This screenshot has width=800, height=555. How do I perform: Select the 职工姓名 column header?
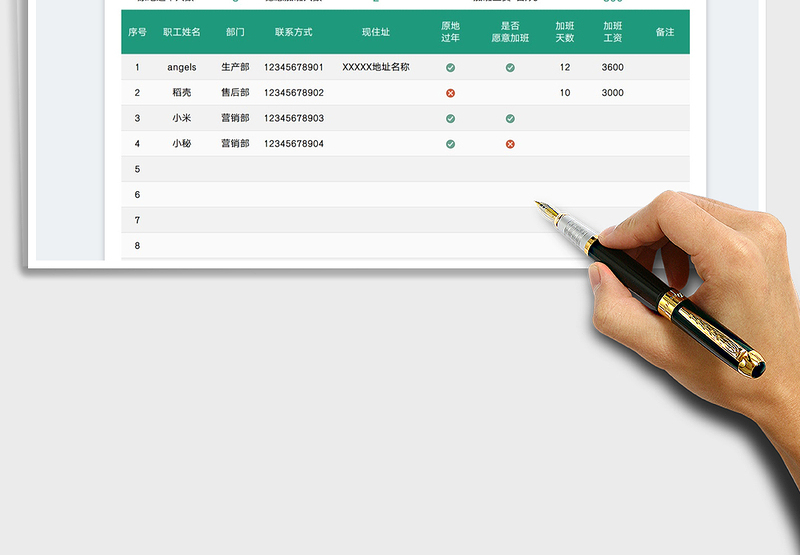[182, 32]
